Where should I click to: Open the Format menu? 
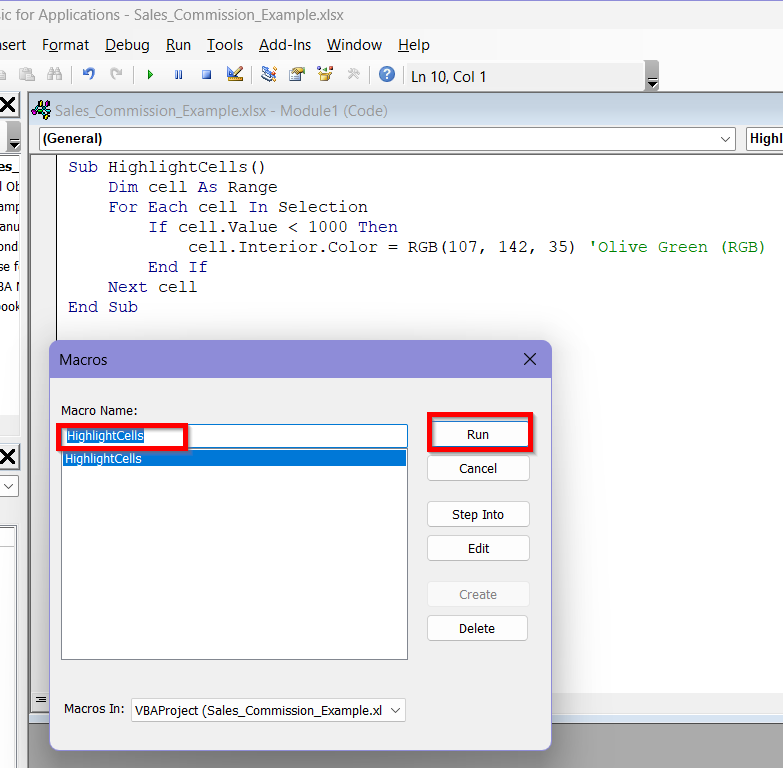coord(65,45)
